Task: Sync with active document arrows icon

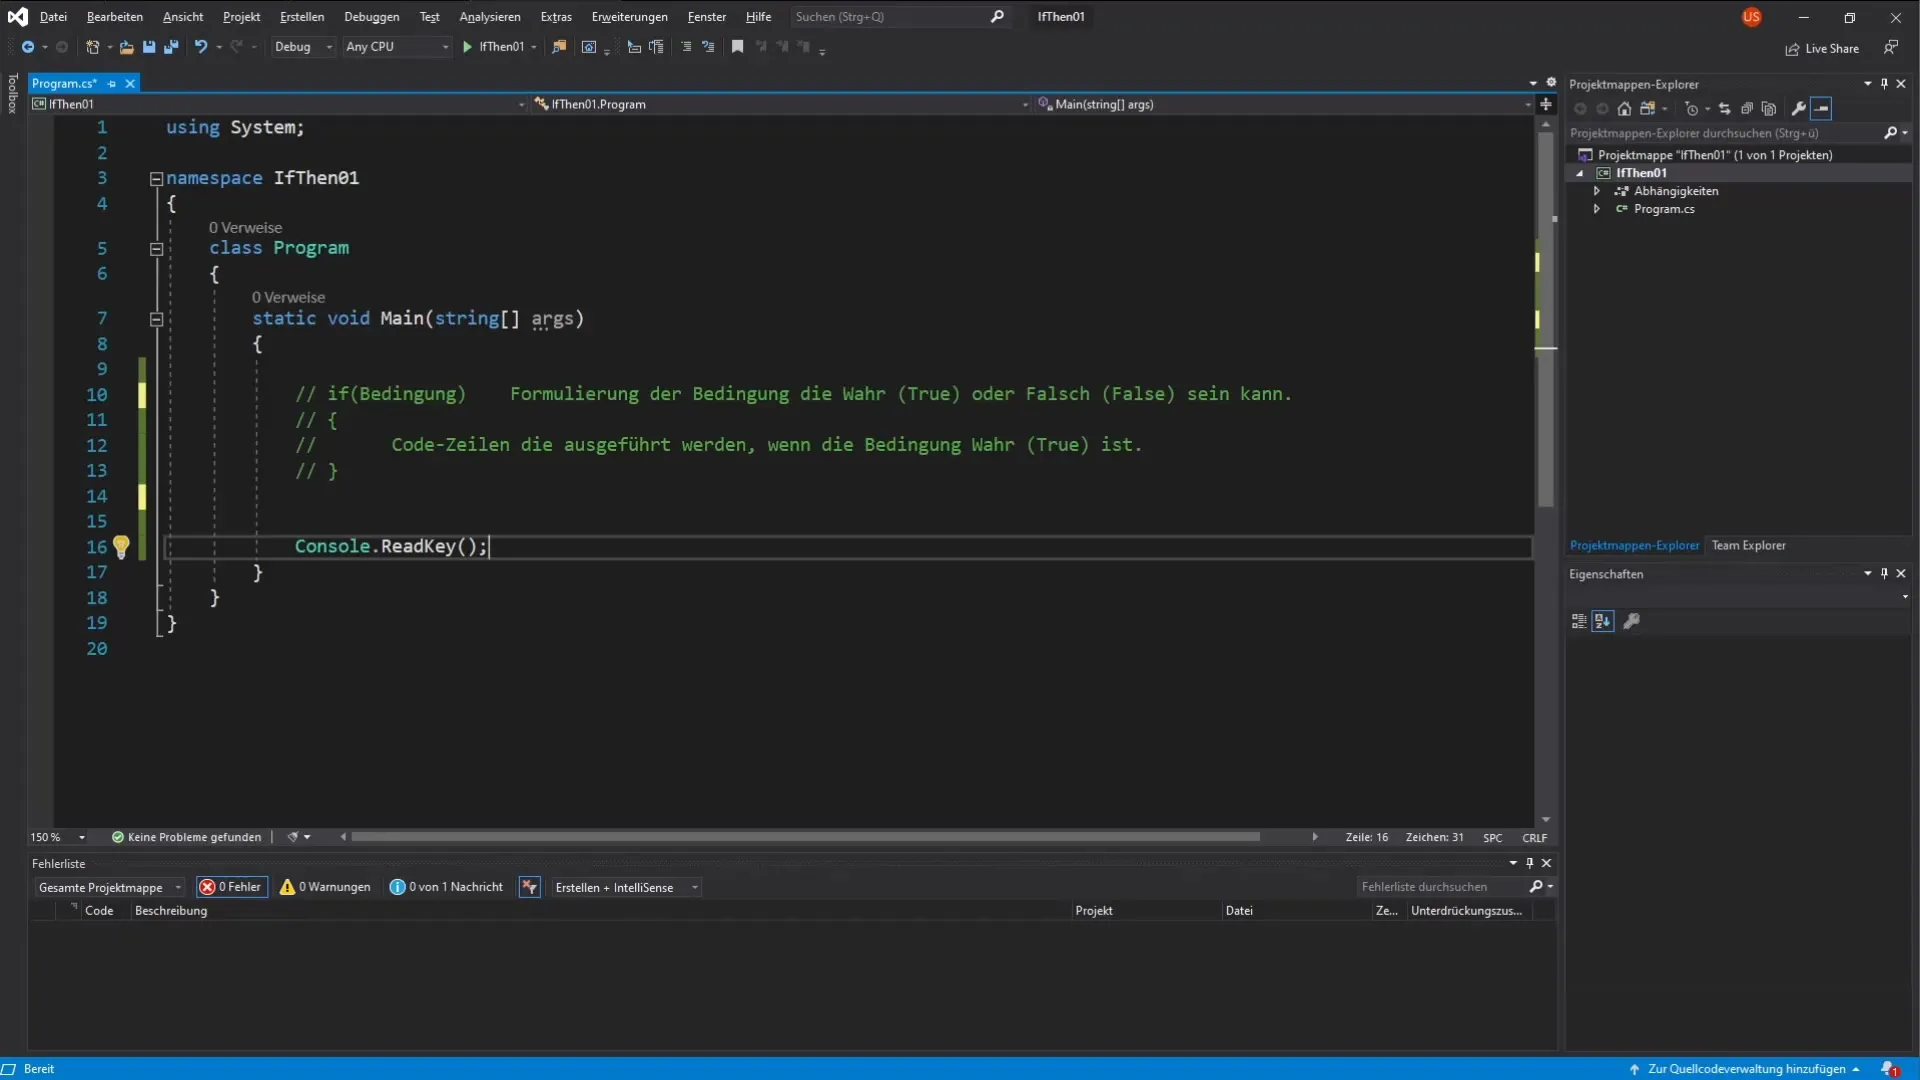Action: (1725, 109)
